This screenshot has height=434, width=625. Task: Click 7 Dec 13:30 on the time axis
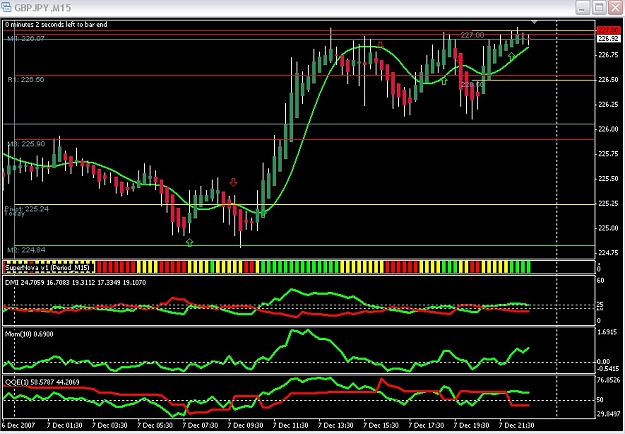point(336,425)
